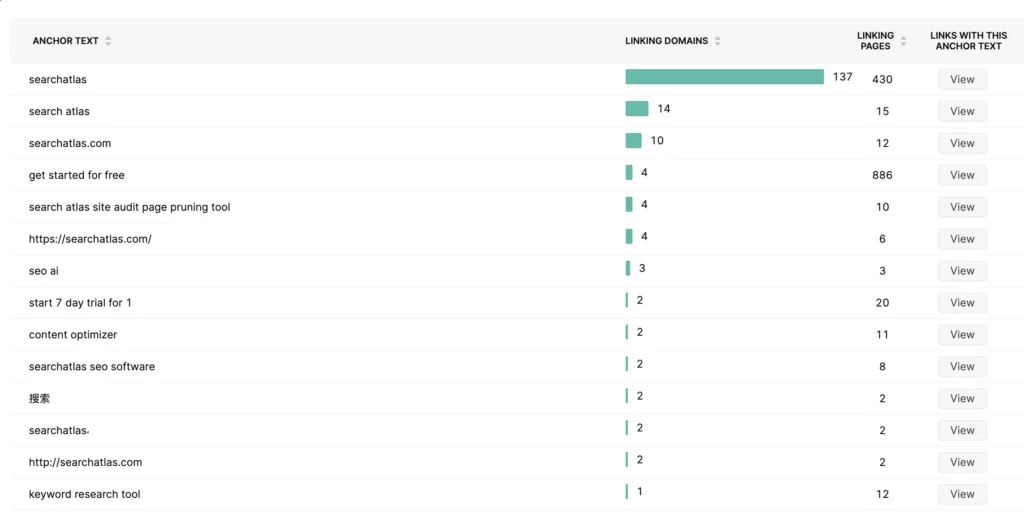This screenshot has height=515, width=1024.
Task: Click the 137 linking domains bar
Action: tap(724, 77)
